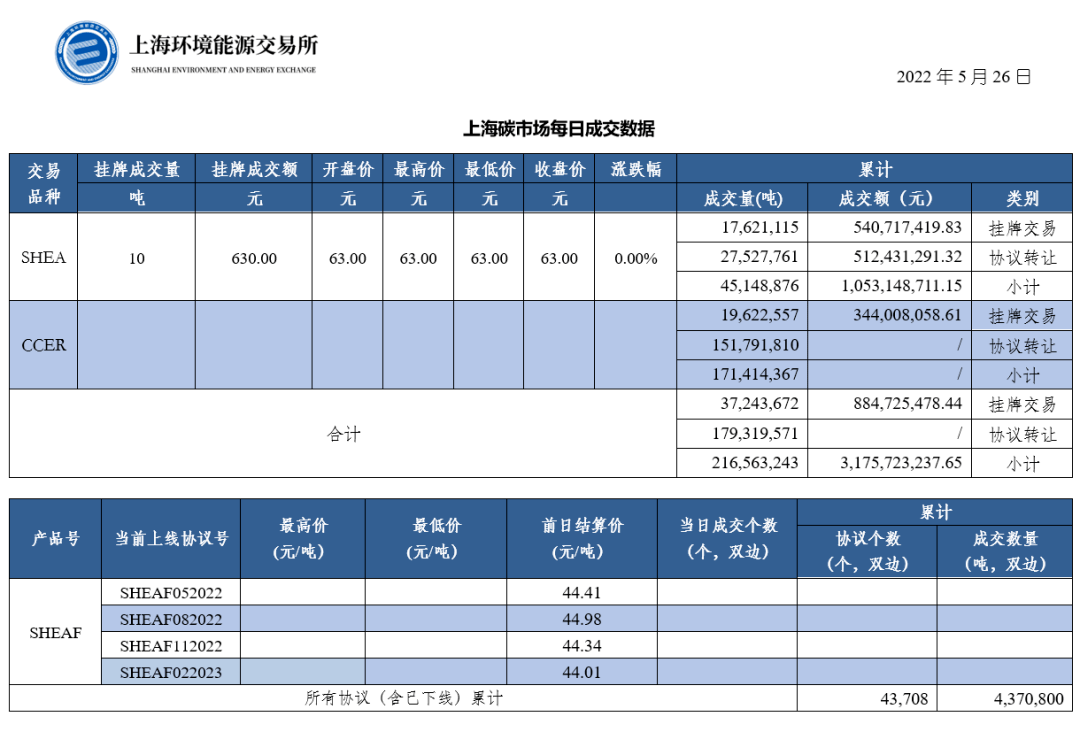Select the SHEA trading product label
This screenshot has width=1080, height=755.
42,257
